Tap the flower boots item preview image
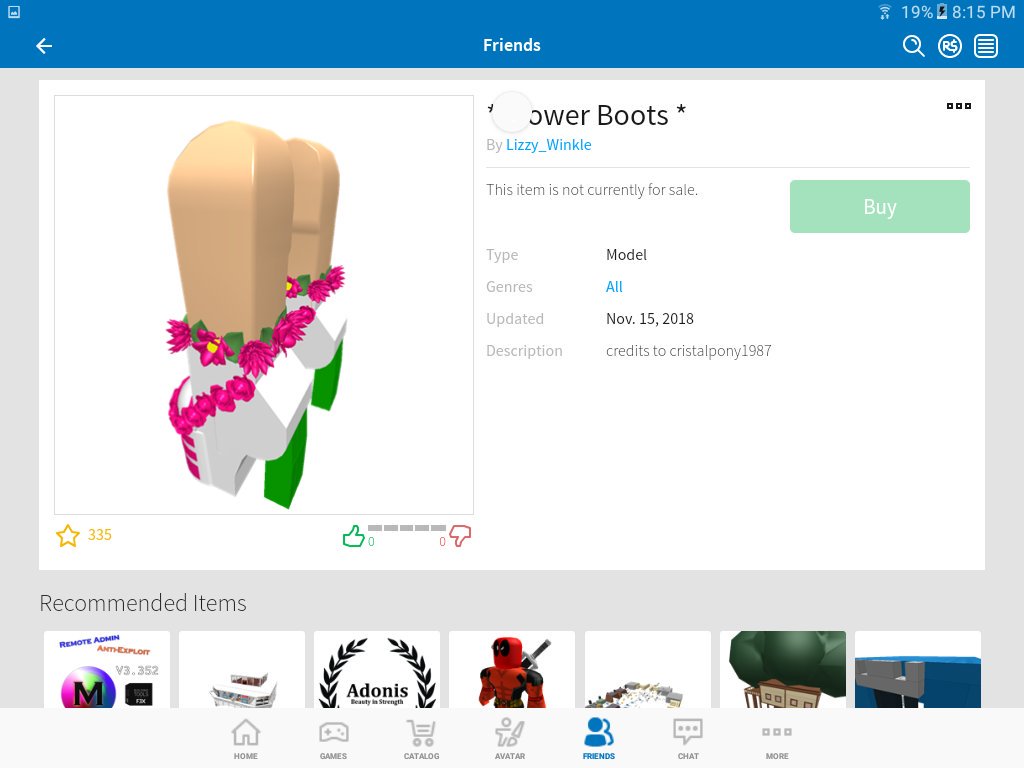Viewport: 1024px width, 768px height. click(x=264, y=305)
